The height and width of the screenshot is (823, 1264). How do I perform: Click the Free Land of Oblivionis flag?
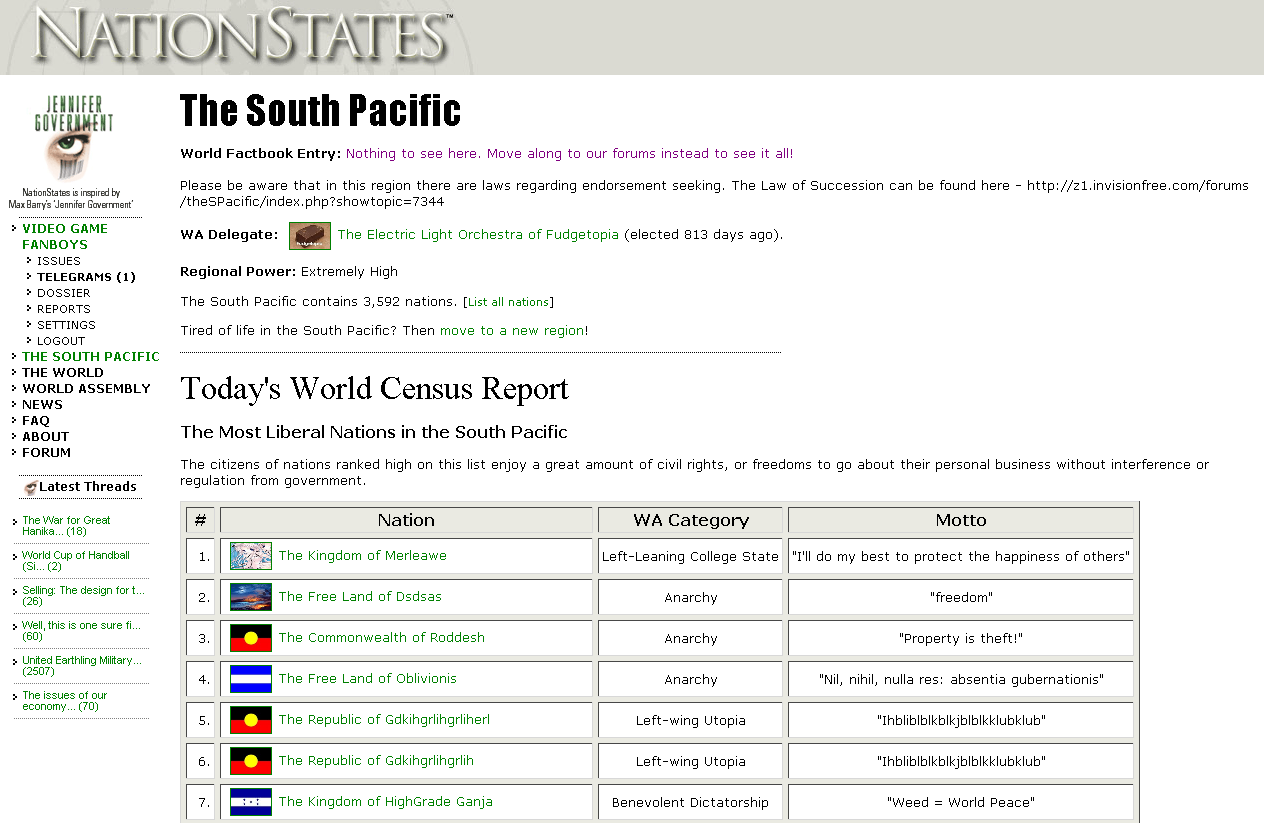coord(251,679)
